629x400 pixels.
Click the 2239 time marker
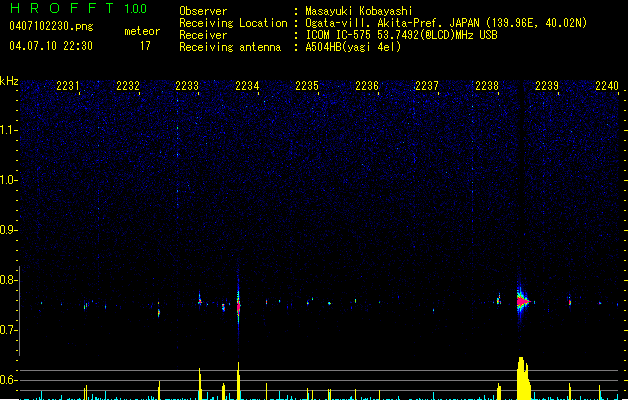point(547,86)
